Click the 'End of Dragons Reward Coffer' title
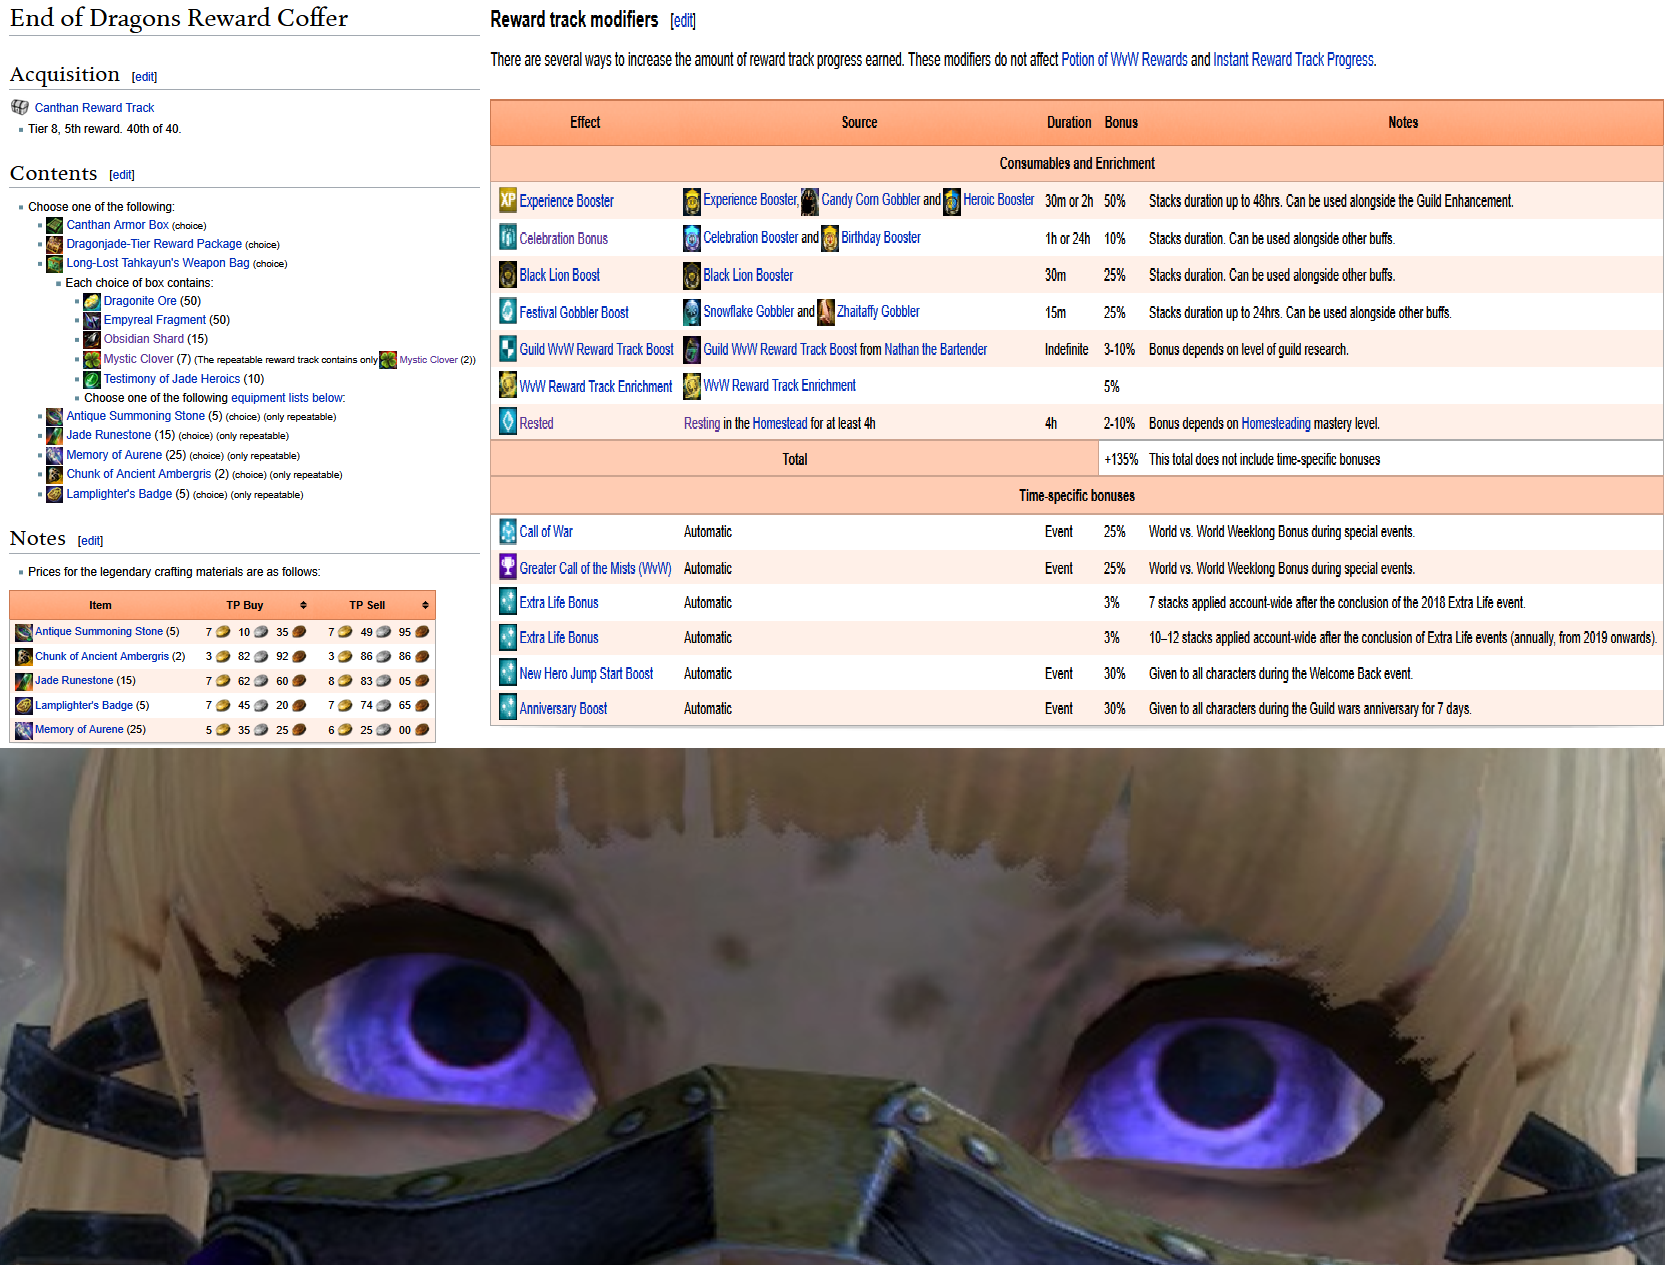This screenshot has height=1265, width=1665. coord(179,18)
